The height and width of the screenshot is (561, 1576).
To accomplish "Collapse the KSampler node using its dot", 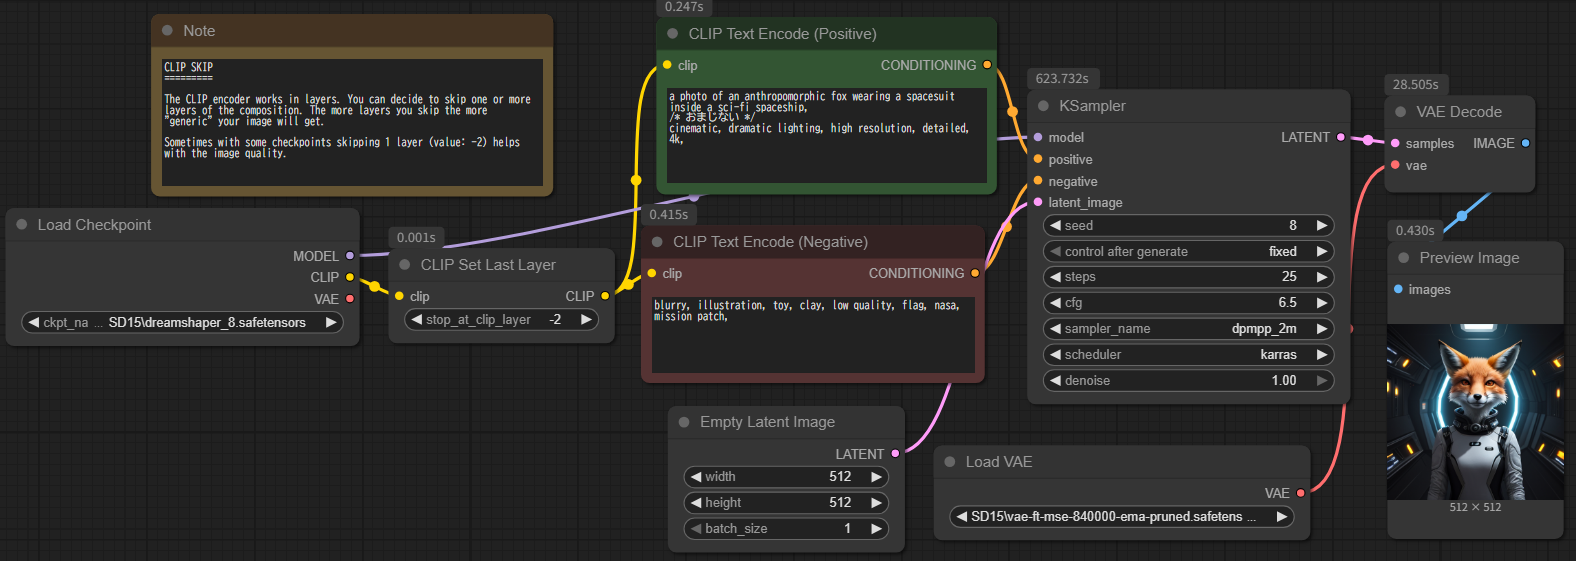I will (x=1044, y=106).
